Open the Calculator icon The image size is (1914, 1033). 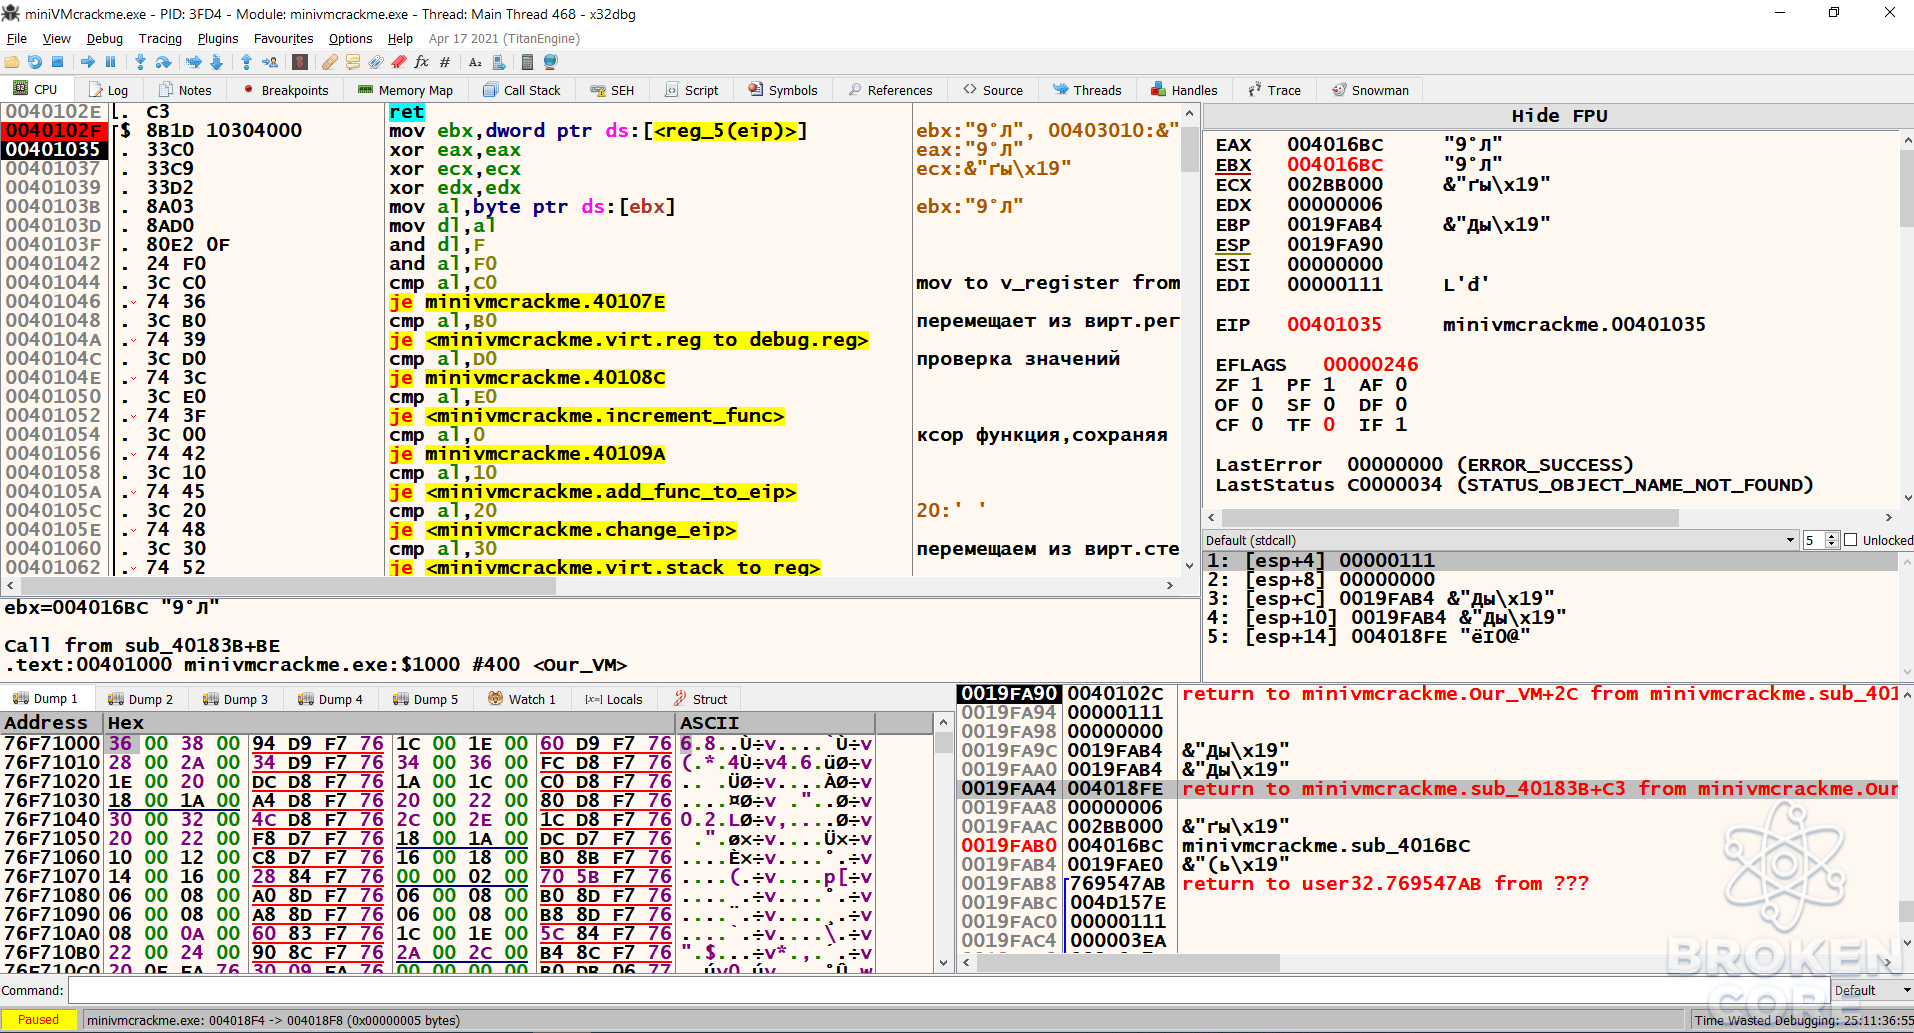tap(527, 62)
